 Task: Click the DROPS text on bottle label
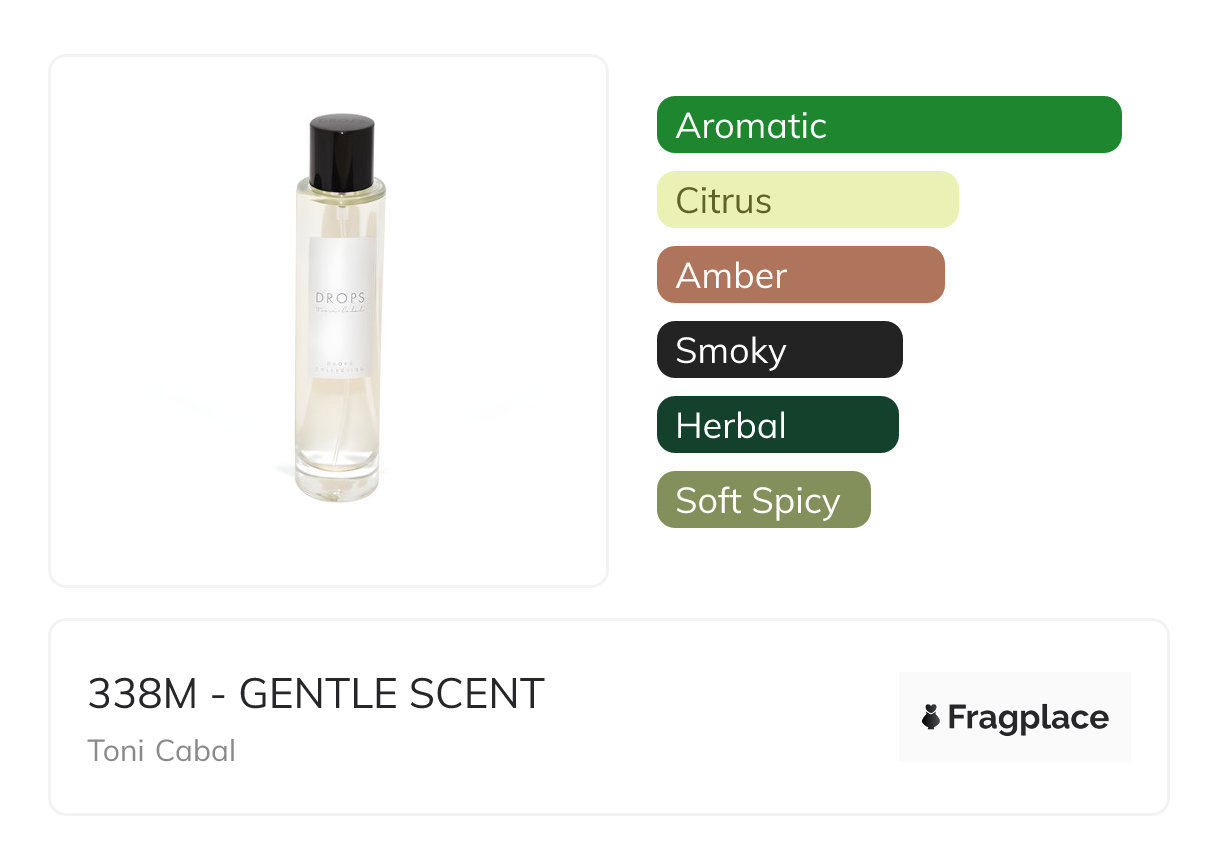point(341,298)
